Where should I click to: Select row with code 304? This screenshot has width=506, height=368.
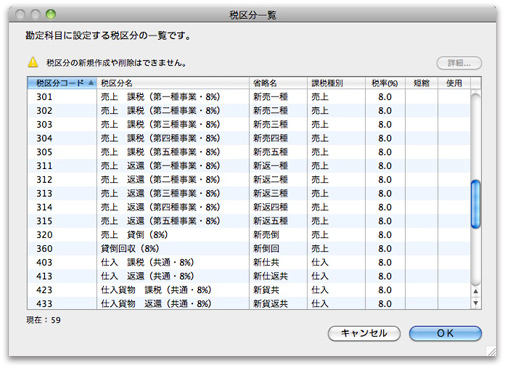tap(249, 138)
